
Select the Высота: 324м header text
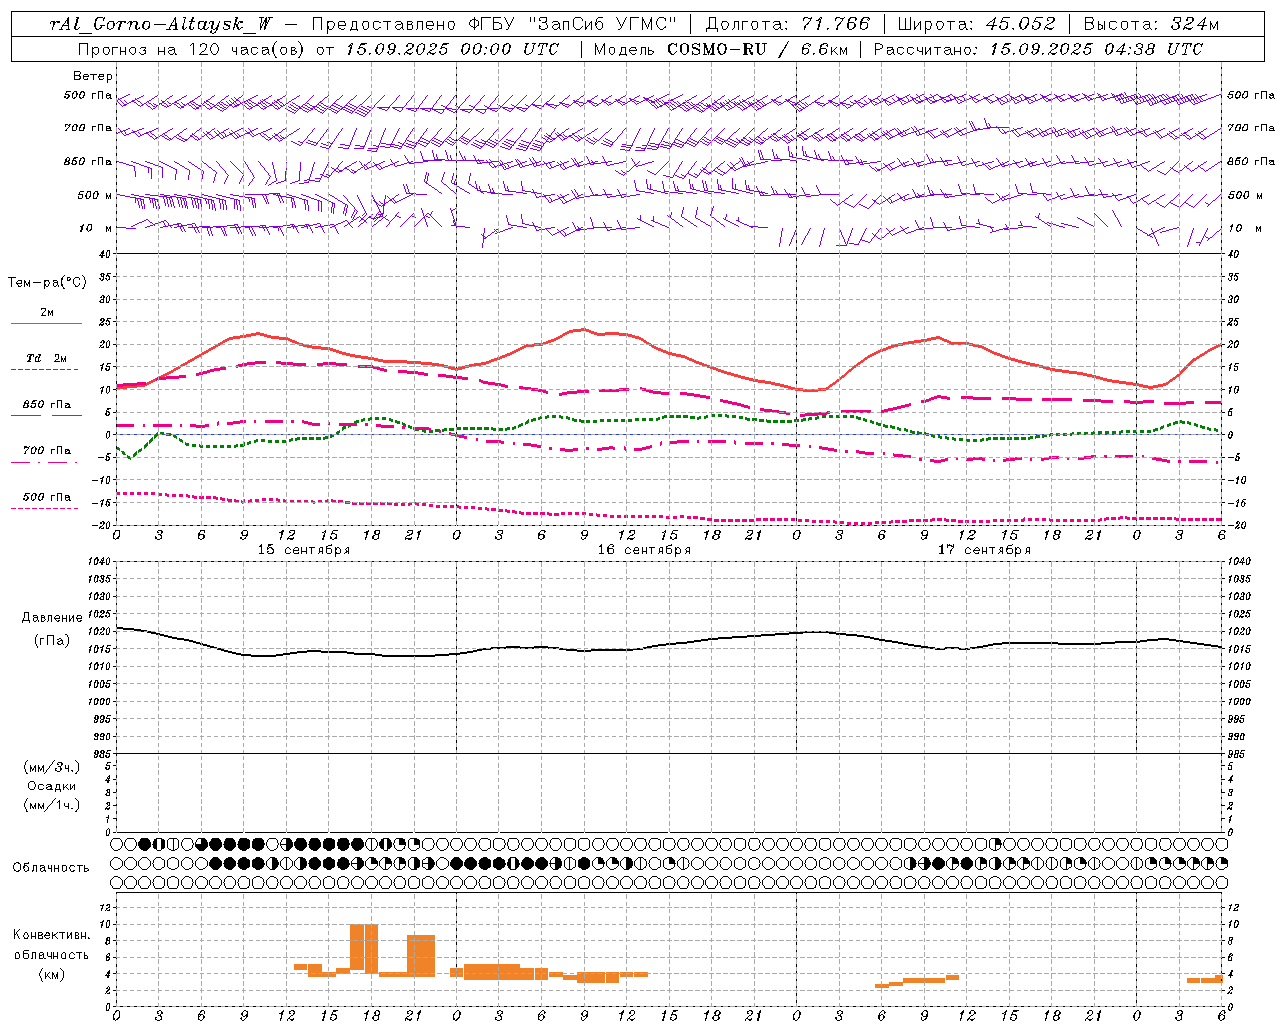click(1151, 24)
